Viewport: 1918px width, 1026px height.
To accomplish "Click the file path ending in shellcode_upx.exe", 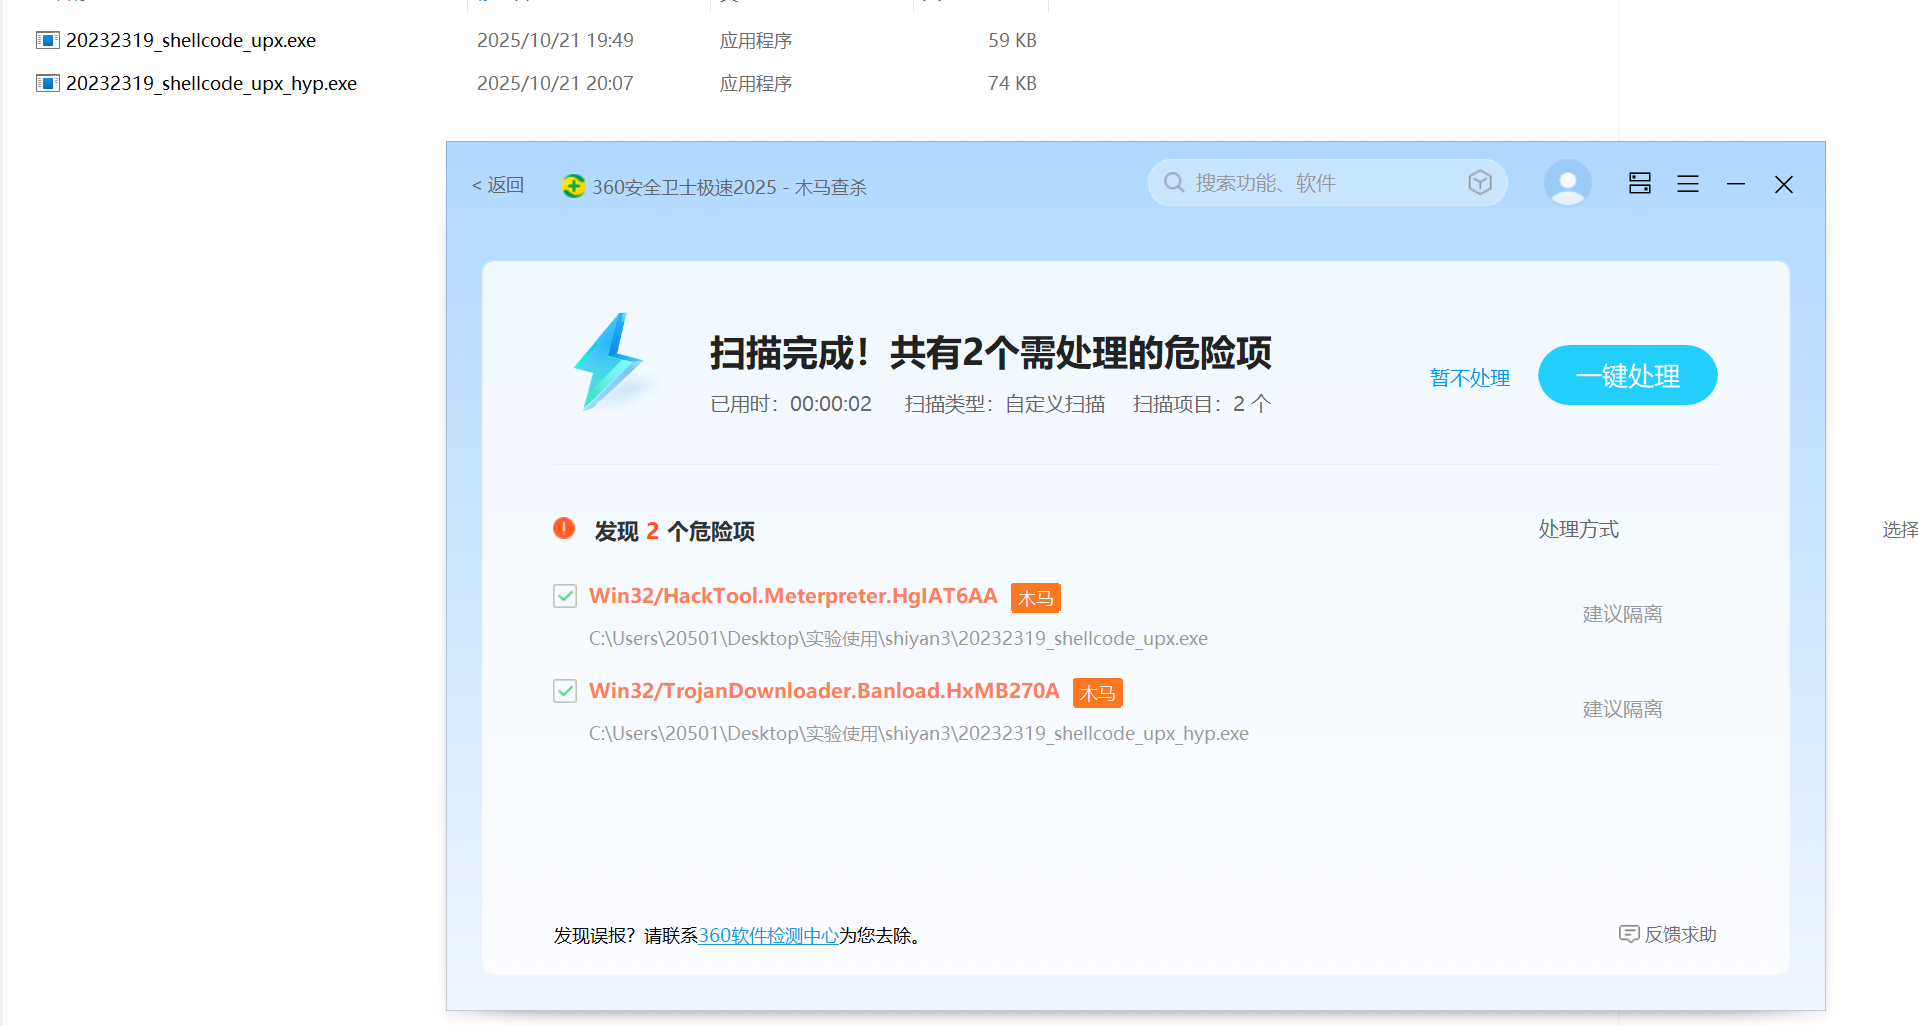I will tap(898, 638).
